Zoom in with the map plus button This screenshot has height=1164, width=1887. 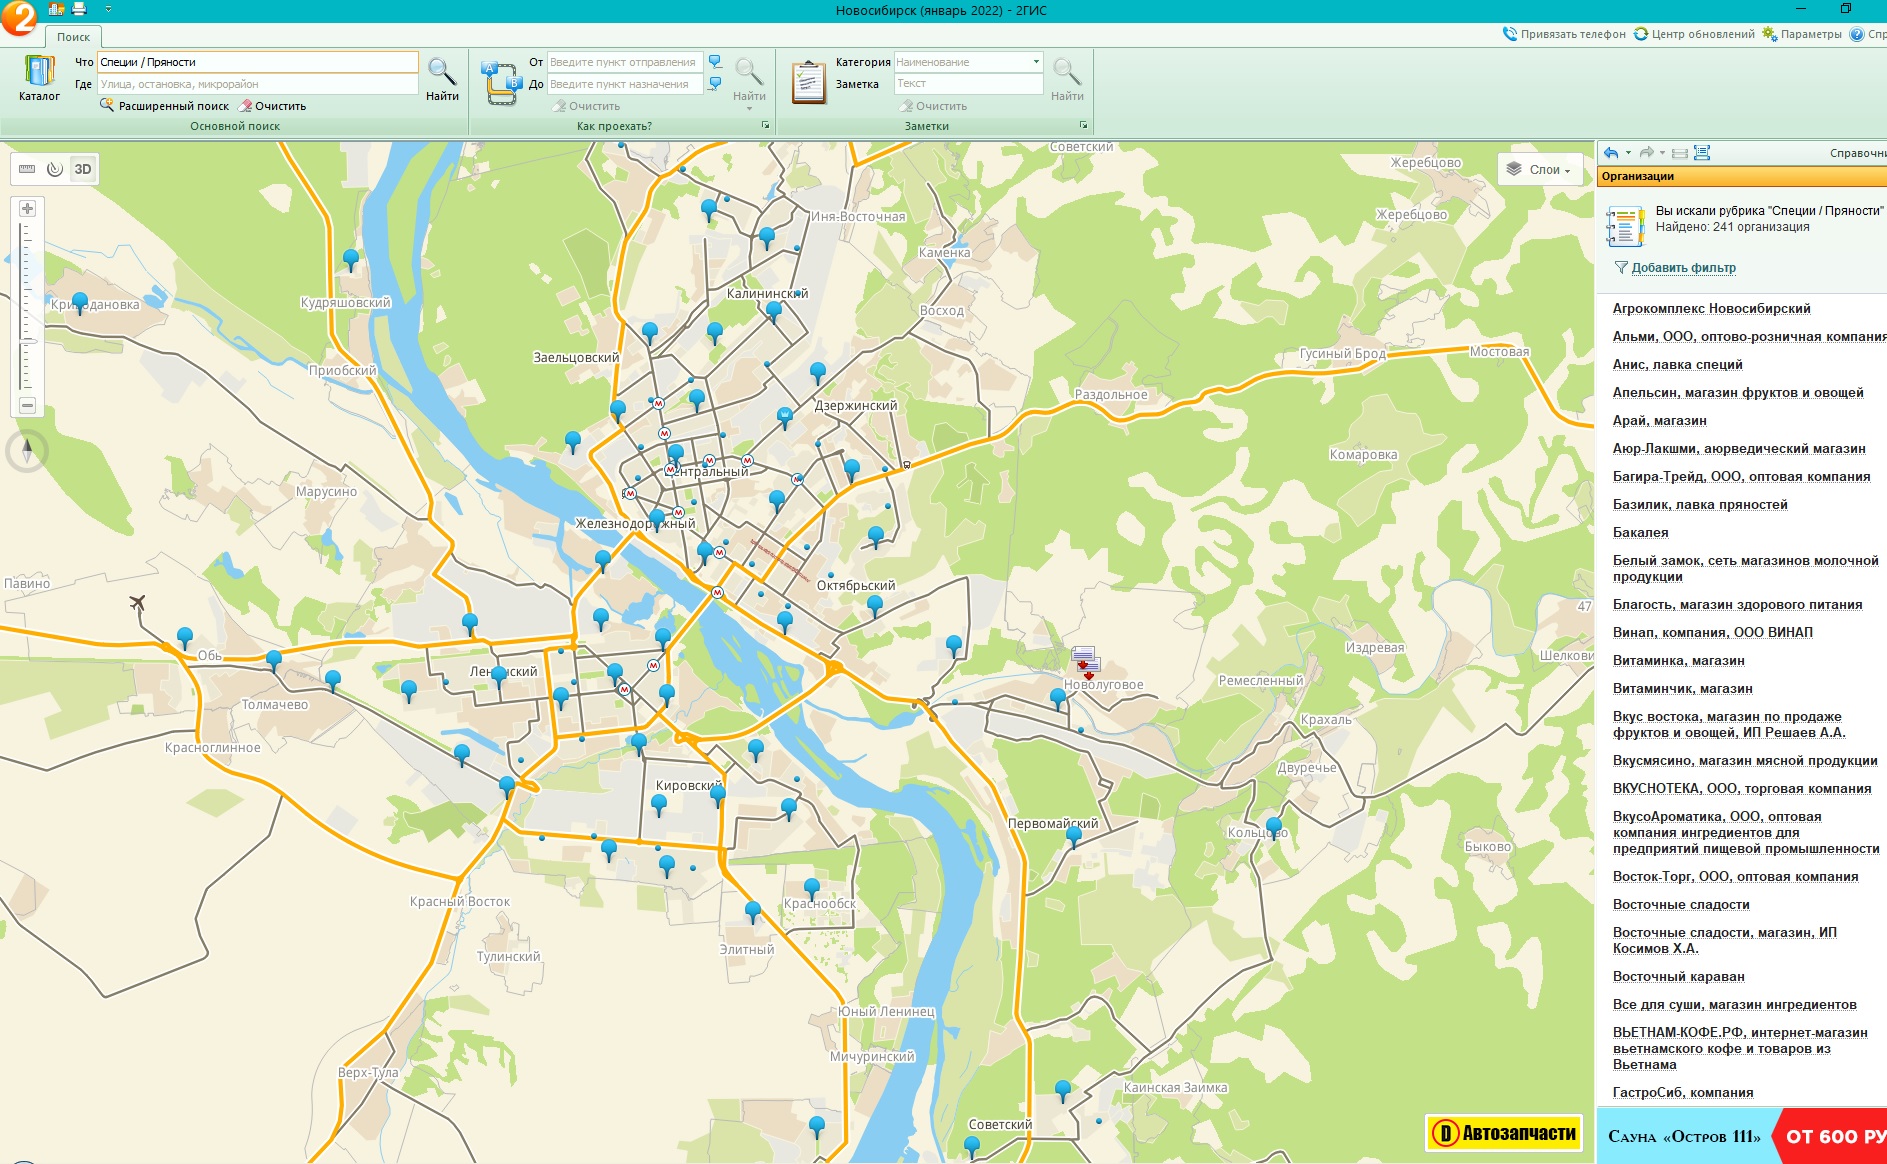pyautogui.click(x=27, y=209)
